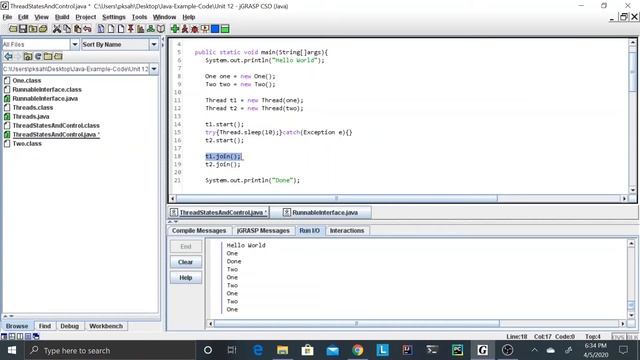The image size is (640, 360).
Task: Click the editor horizontal scrollbar thumb
Action: point(336,198)
